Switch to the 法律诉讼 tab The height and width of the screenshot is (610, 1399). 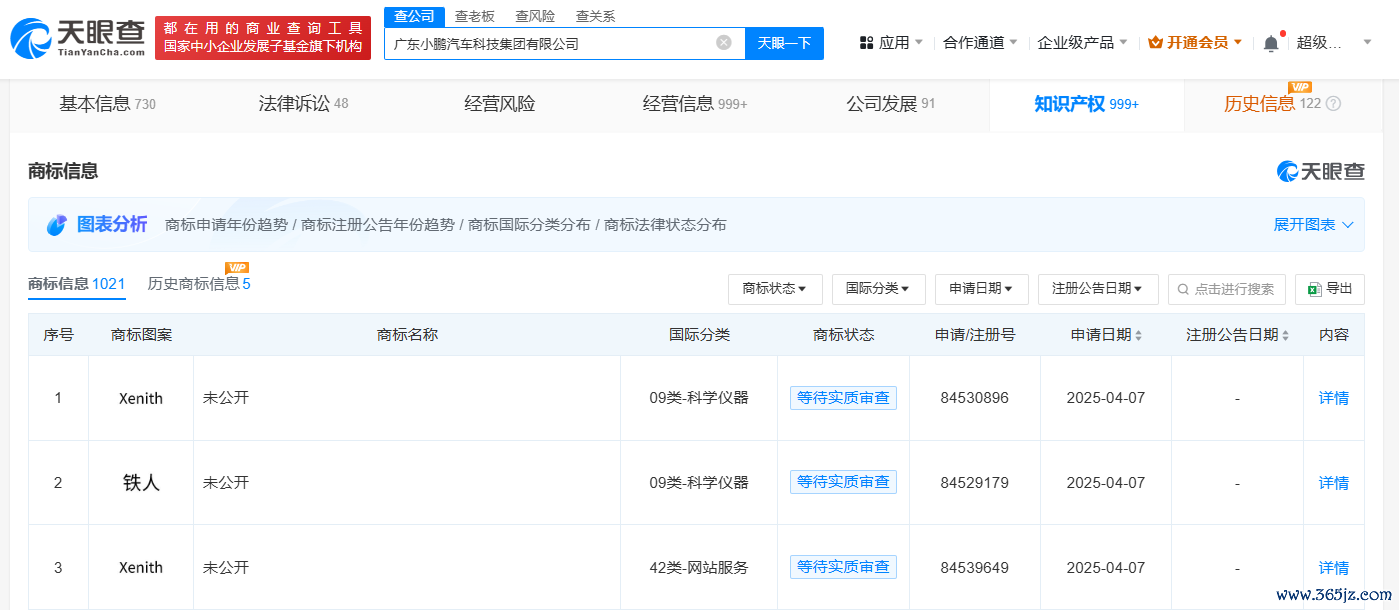pos(303,104)
